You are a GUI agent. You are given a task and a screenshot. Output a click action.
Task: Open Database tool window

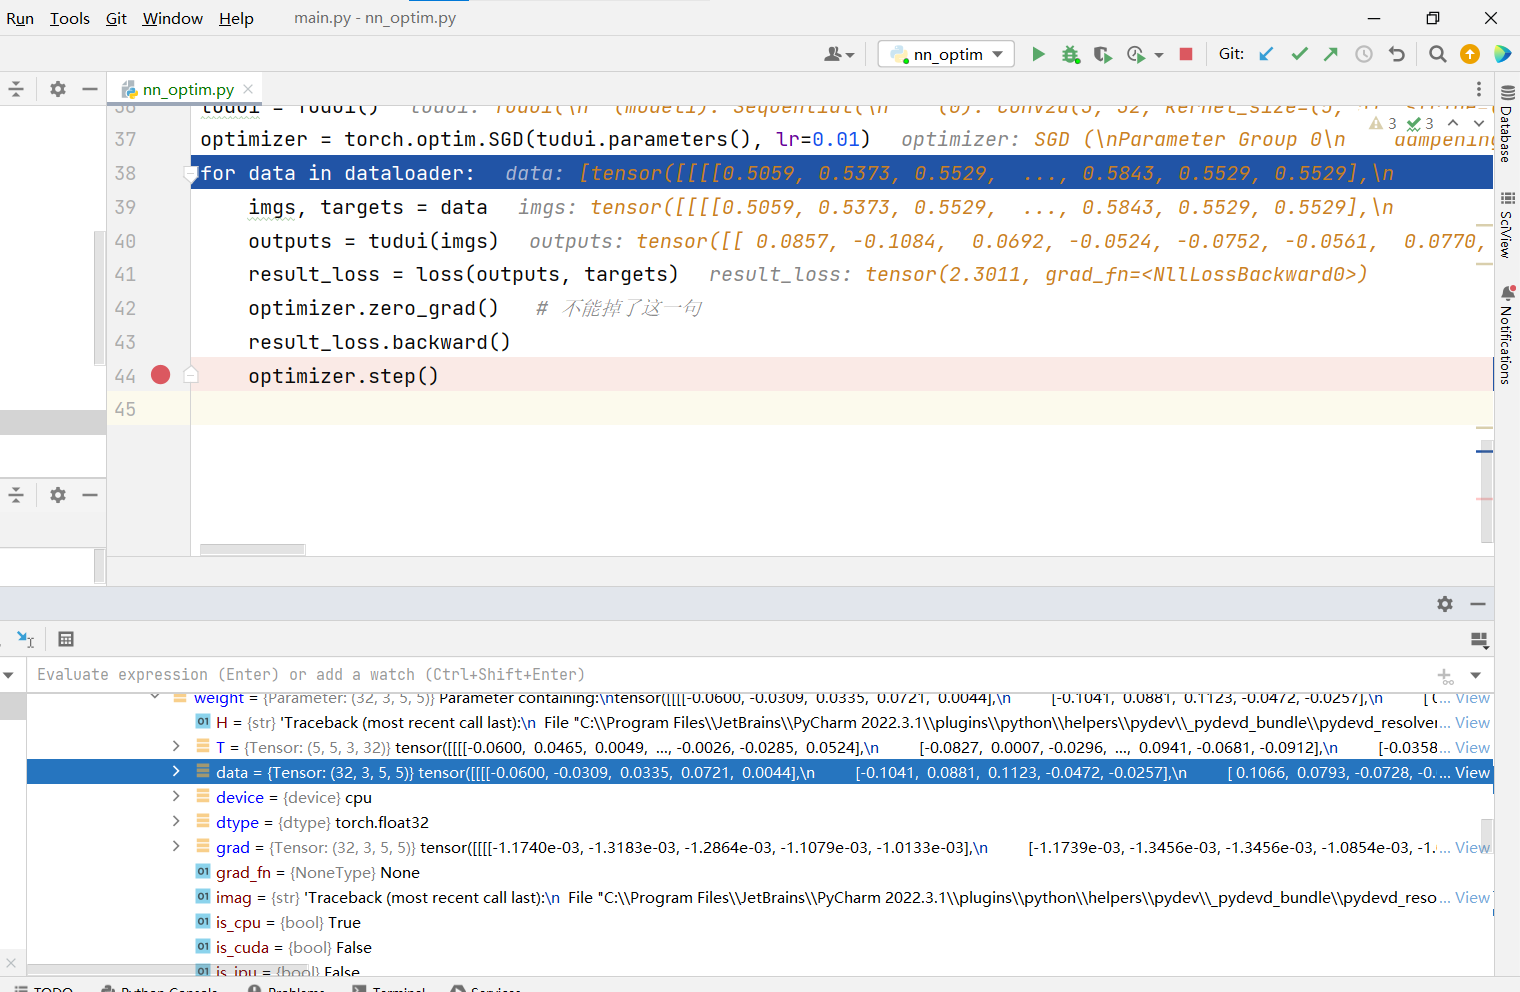1506,124
